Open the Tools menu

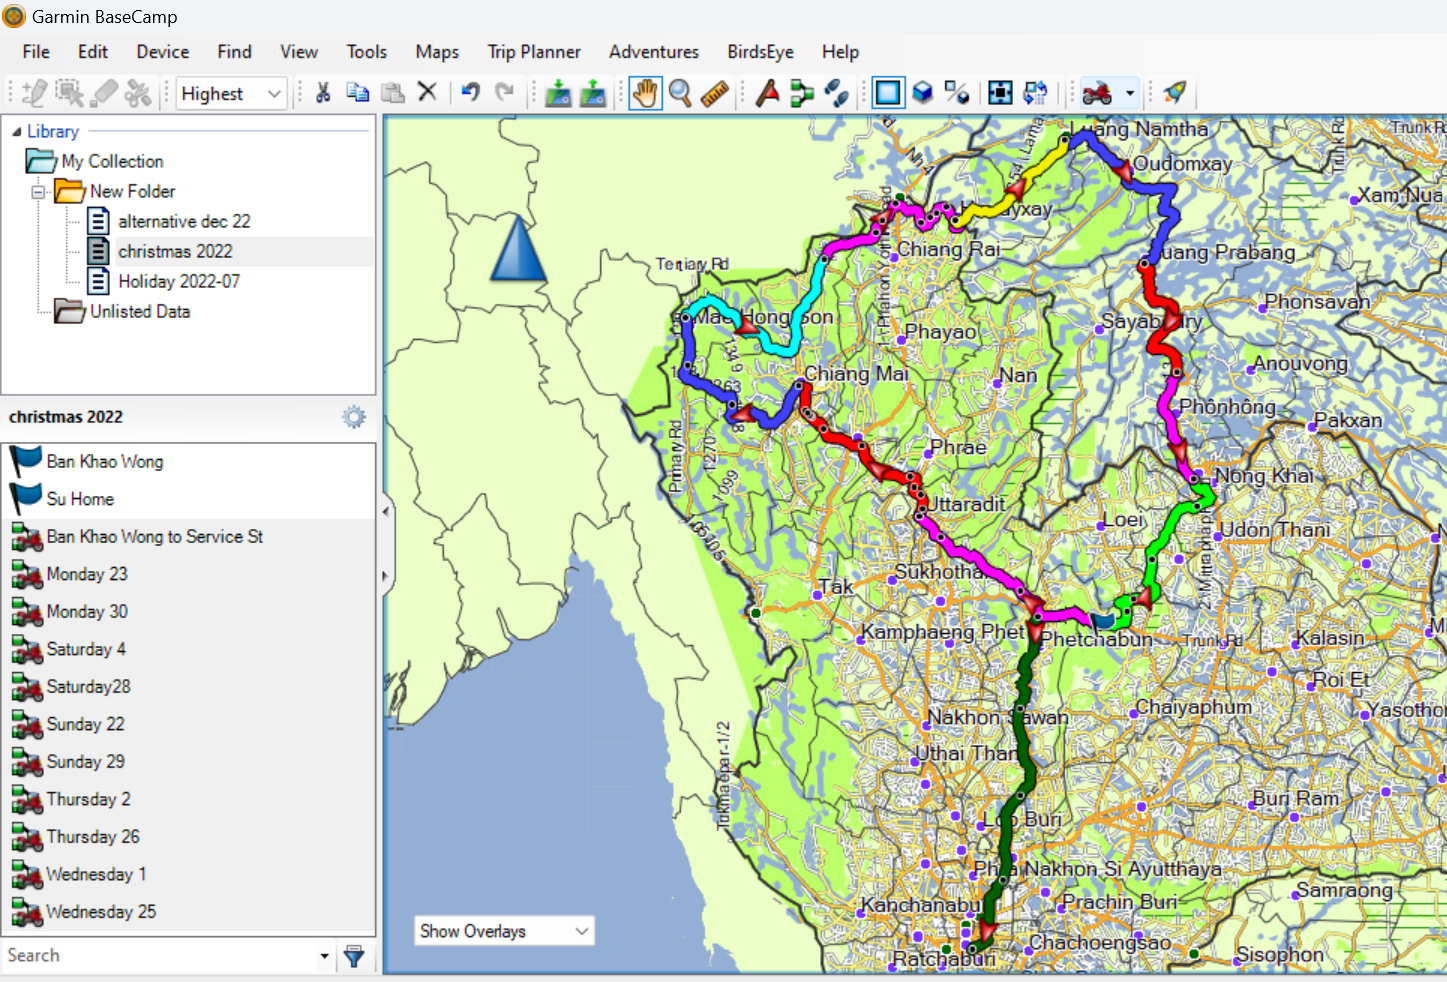click(367, 52)
